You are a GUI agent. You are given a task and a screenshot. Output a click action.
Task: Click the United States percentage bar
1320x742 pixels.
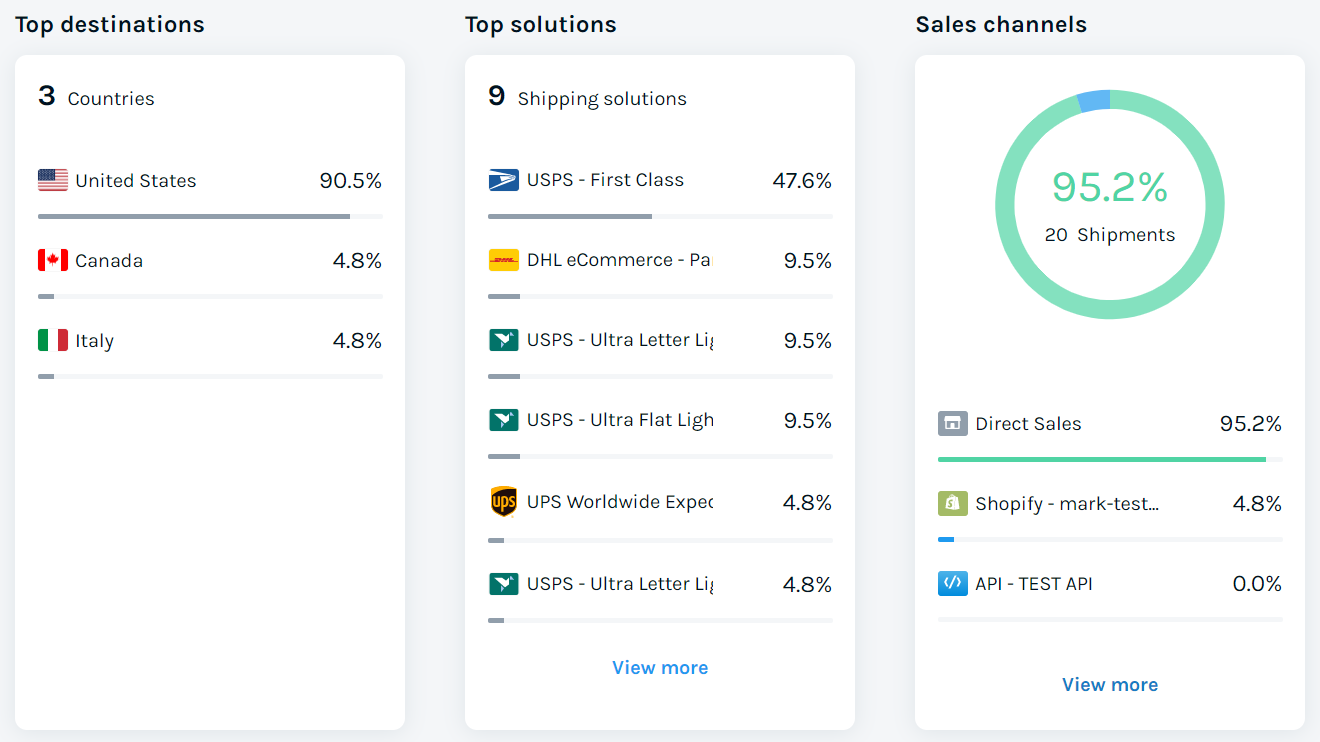point(194,216)
